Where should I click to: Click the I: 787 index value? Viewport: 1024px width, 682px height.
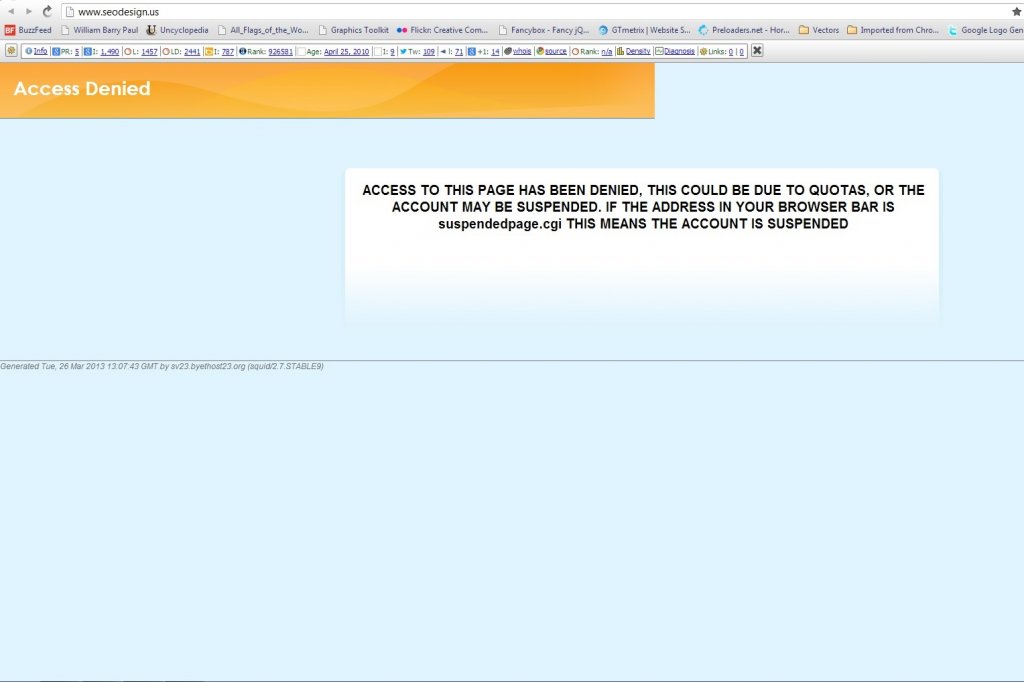coord(228,52)
